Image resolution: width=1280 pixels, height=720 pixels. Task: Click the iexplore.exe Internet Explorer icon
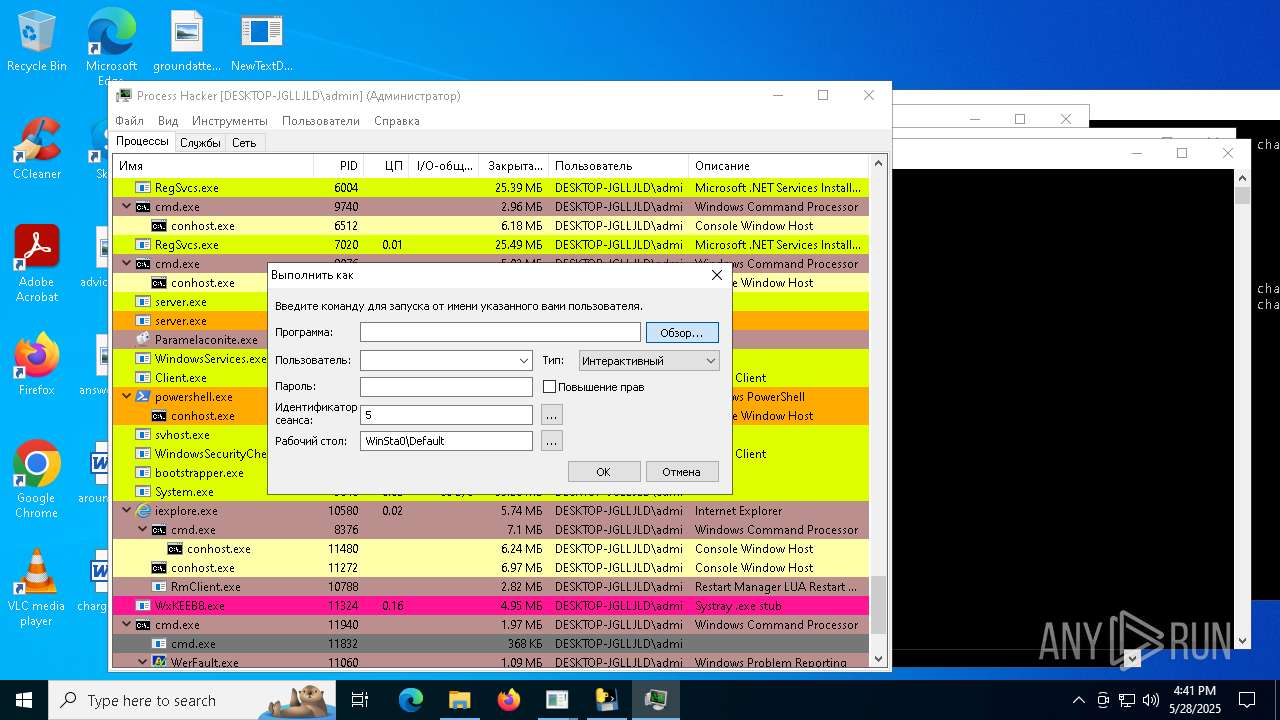143,511
